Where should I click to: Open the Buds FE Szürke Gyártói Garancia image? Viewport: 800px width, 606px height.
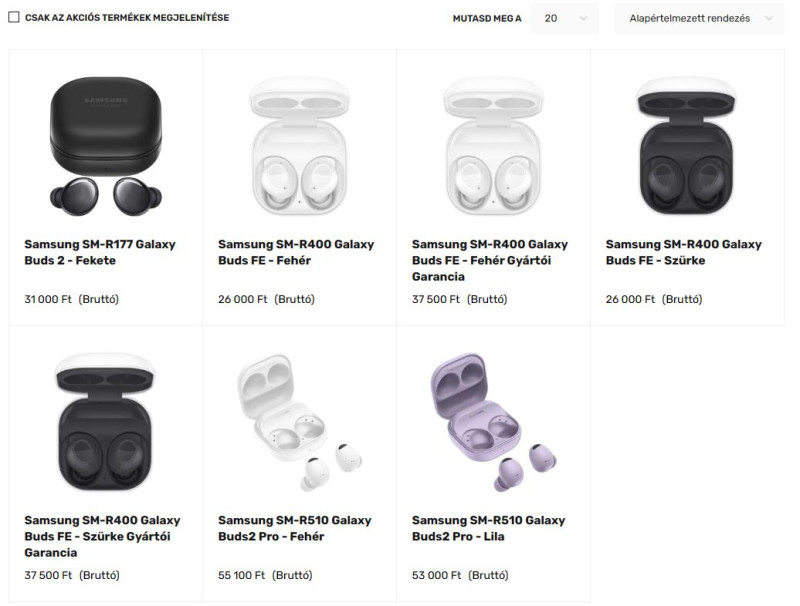(105, 422)
